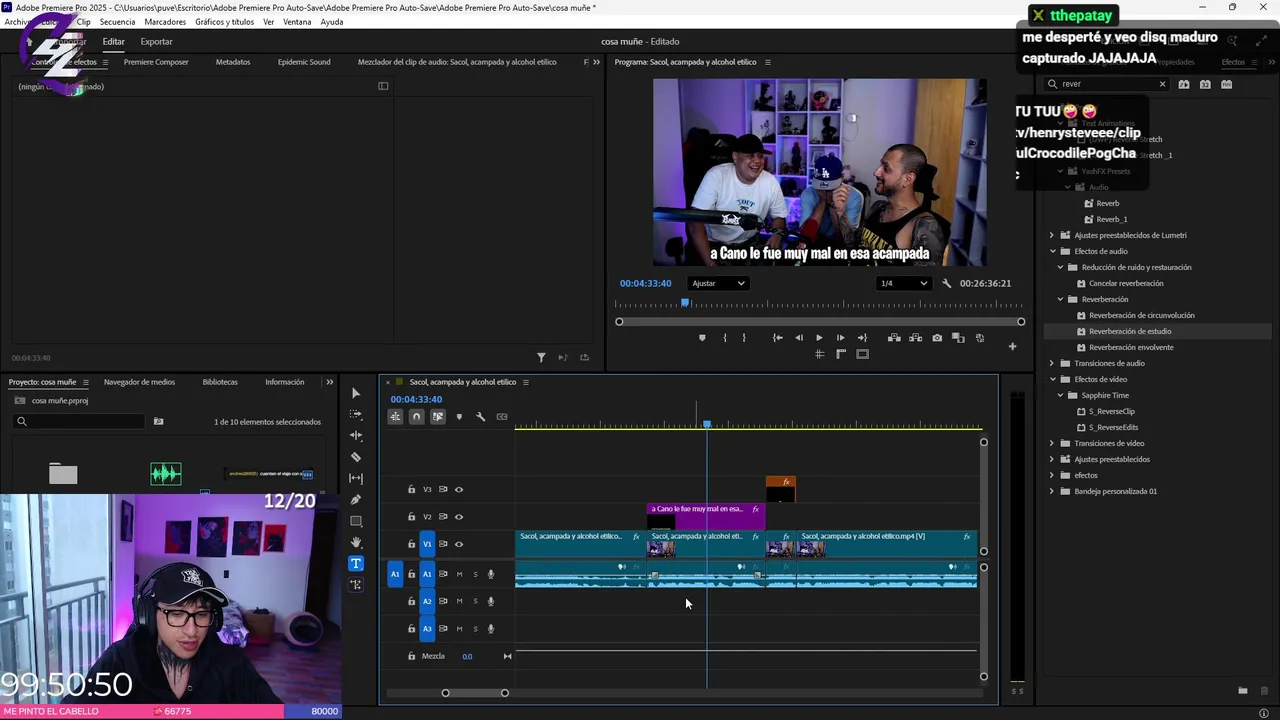Toggle V3 track output eye
1280x720 pixels.
459,490
